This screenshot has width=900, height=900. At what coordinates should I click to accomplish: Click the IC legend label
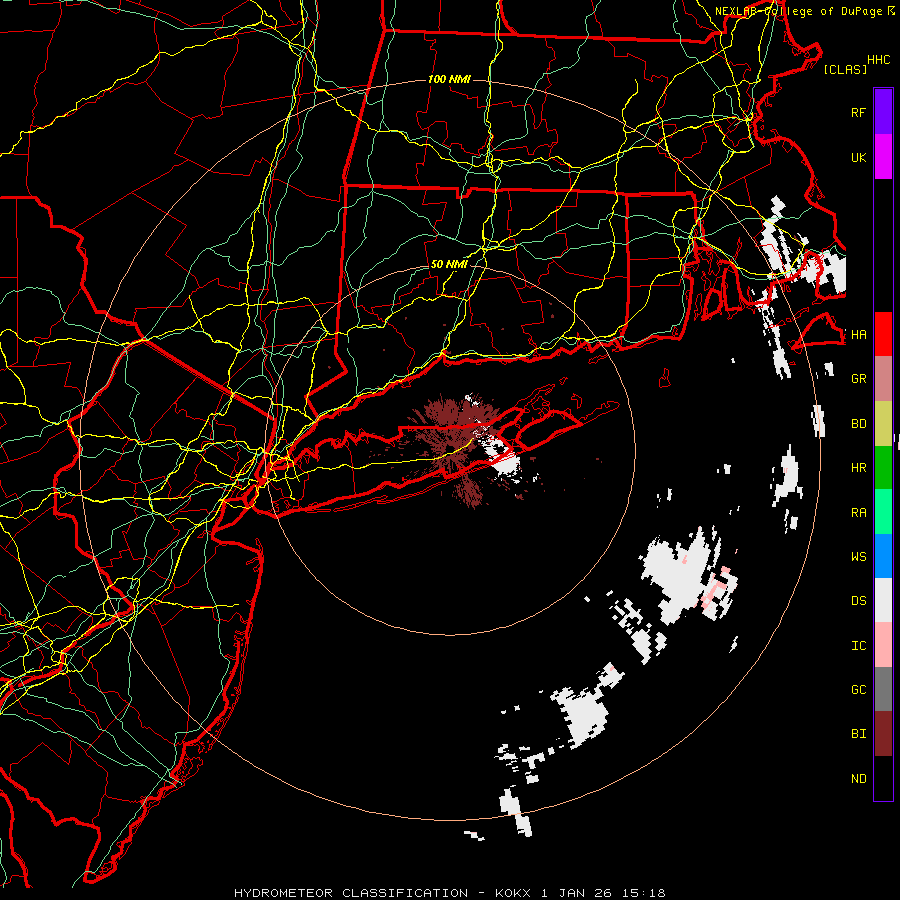click(858, 646)
